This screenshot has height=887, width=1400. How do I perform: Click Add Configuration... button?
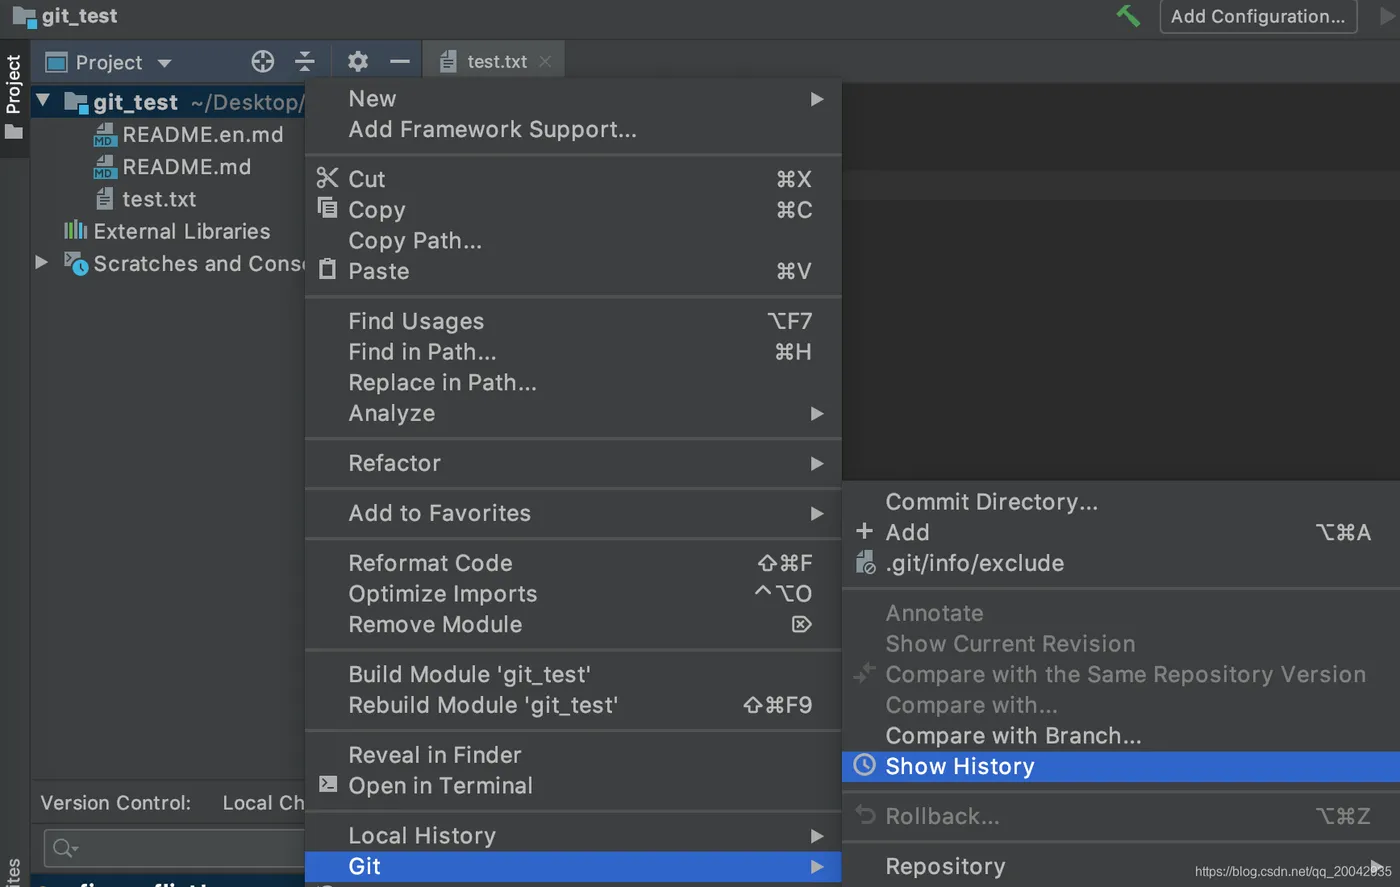point(1257,16)
